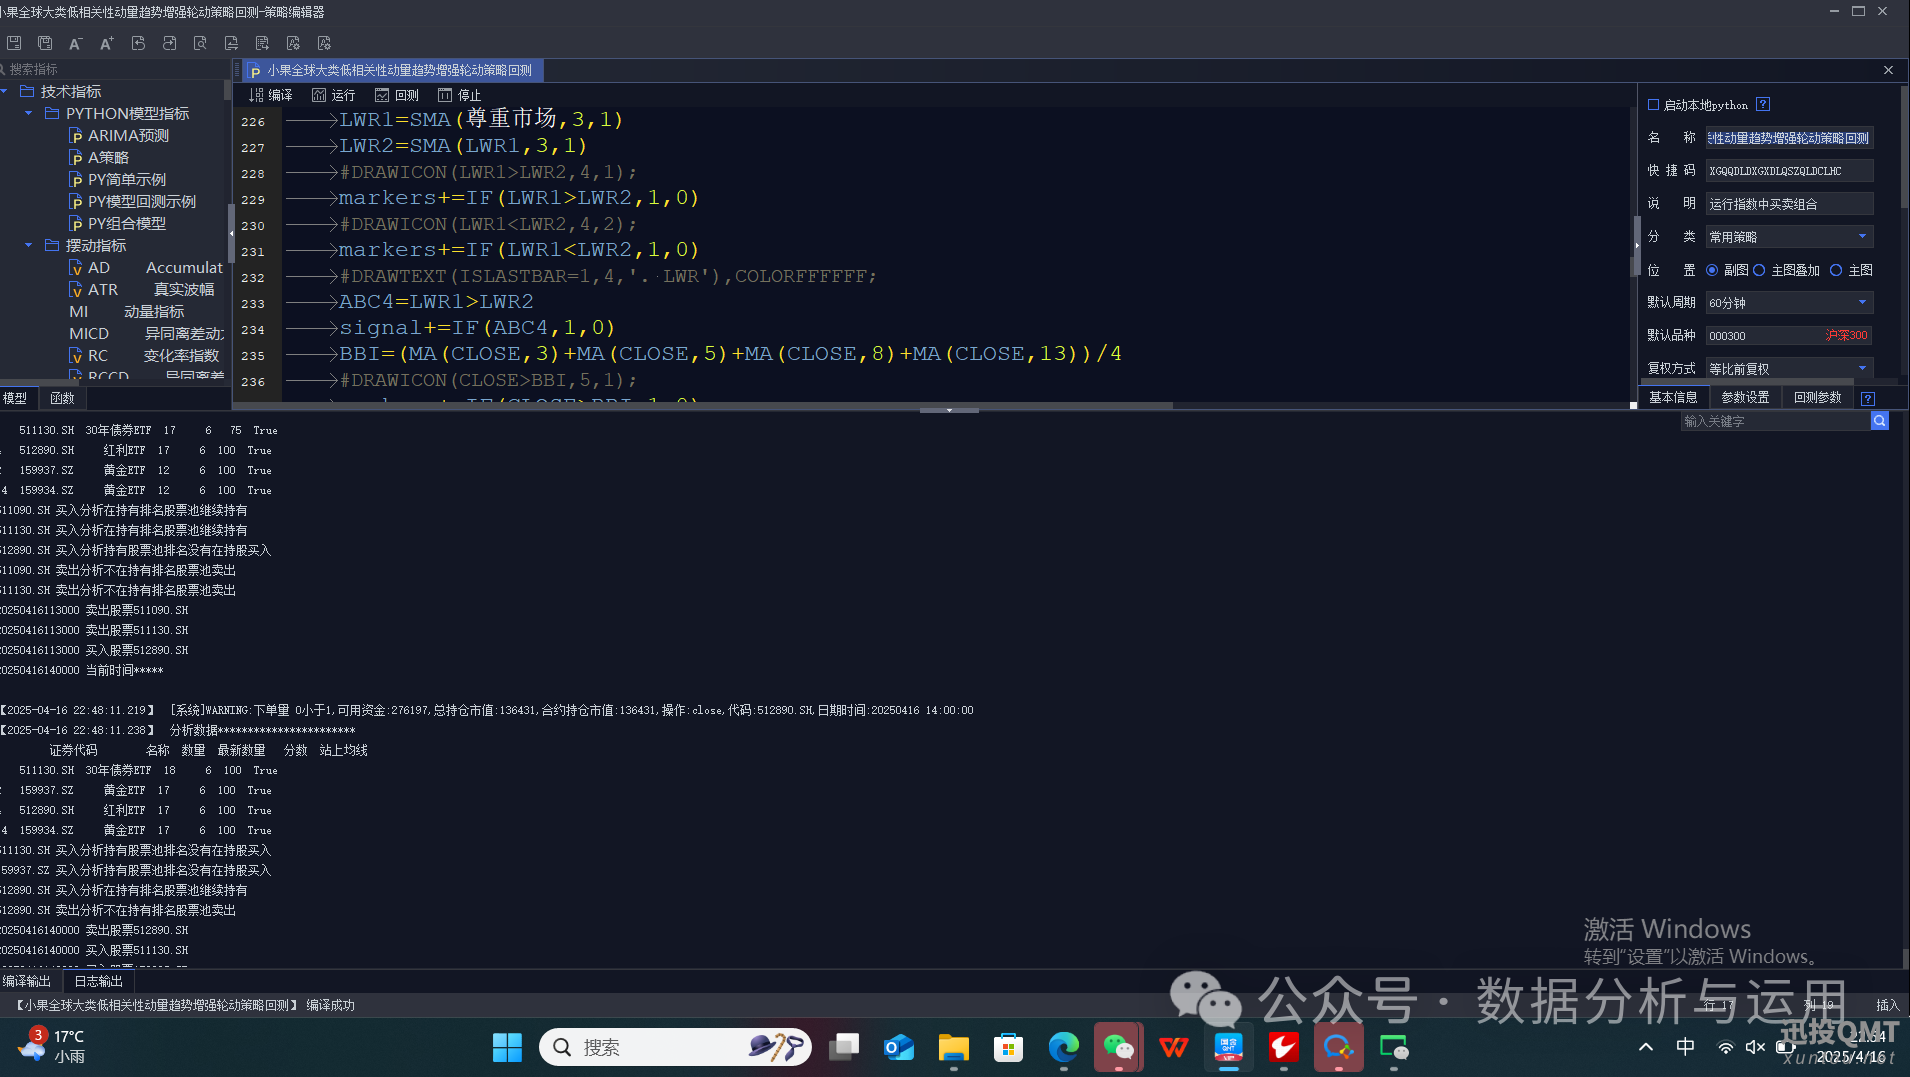Click the replace text toolbar icon
Screen dimensions: 1910x1077
pyautogui.click(x=231, y=43)
